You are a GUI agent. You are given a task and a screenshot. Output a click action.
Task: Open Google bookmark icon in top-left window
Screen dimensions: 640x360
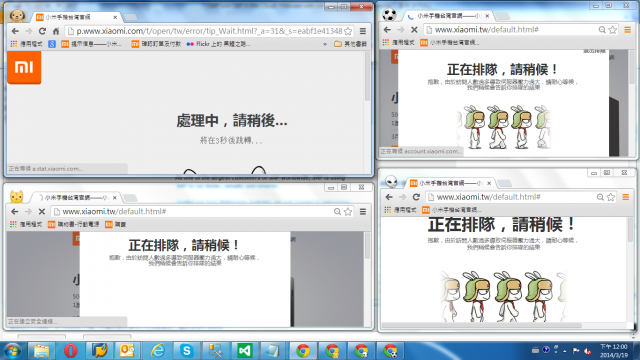[x=52, y=44]
